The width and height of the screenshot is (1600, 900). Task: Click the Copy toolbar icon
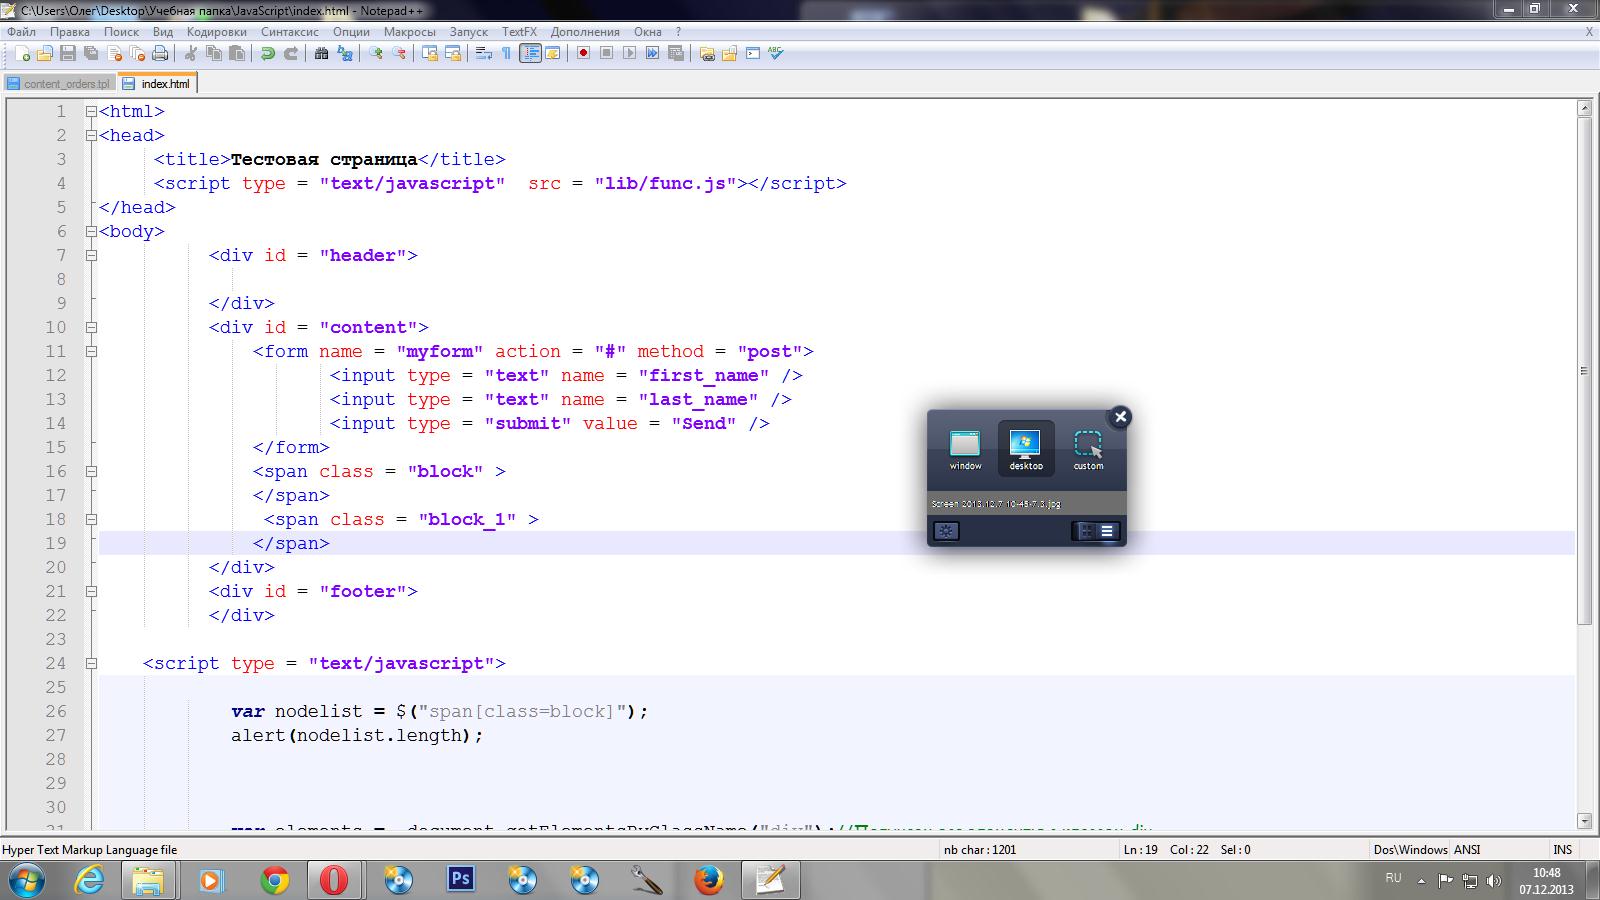point(214,53)
